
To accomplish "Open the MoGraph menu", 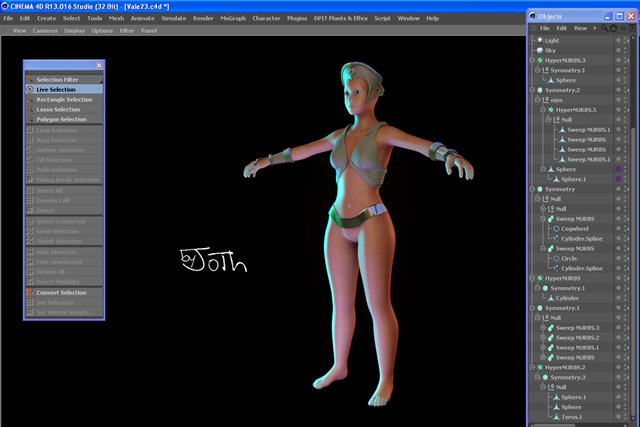I will click(233, 18).
